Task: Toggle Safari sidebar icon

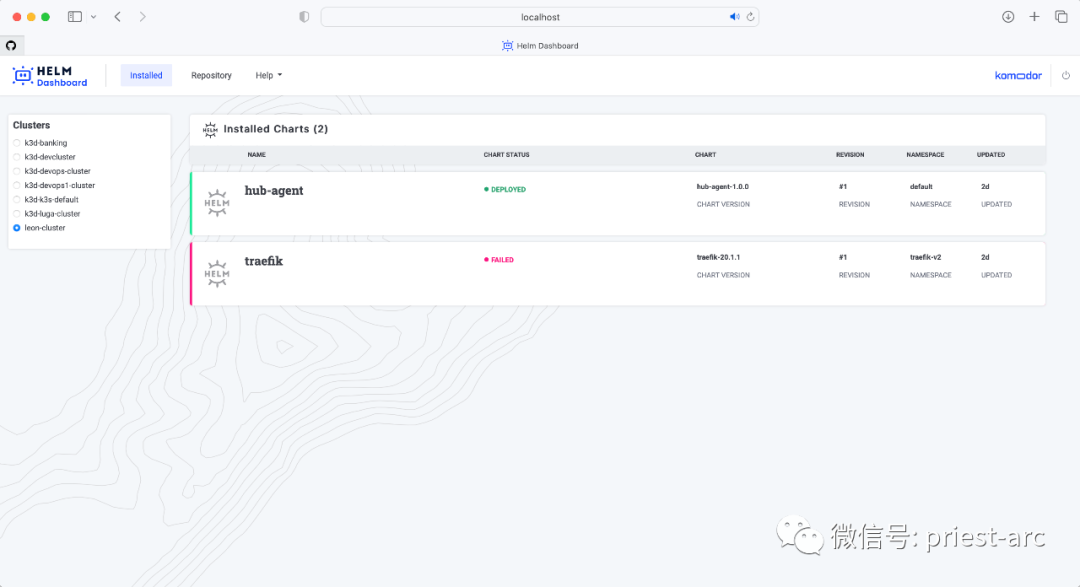Action: tap(74, 17)
